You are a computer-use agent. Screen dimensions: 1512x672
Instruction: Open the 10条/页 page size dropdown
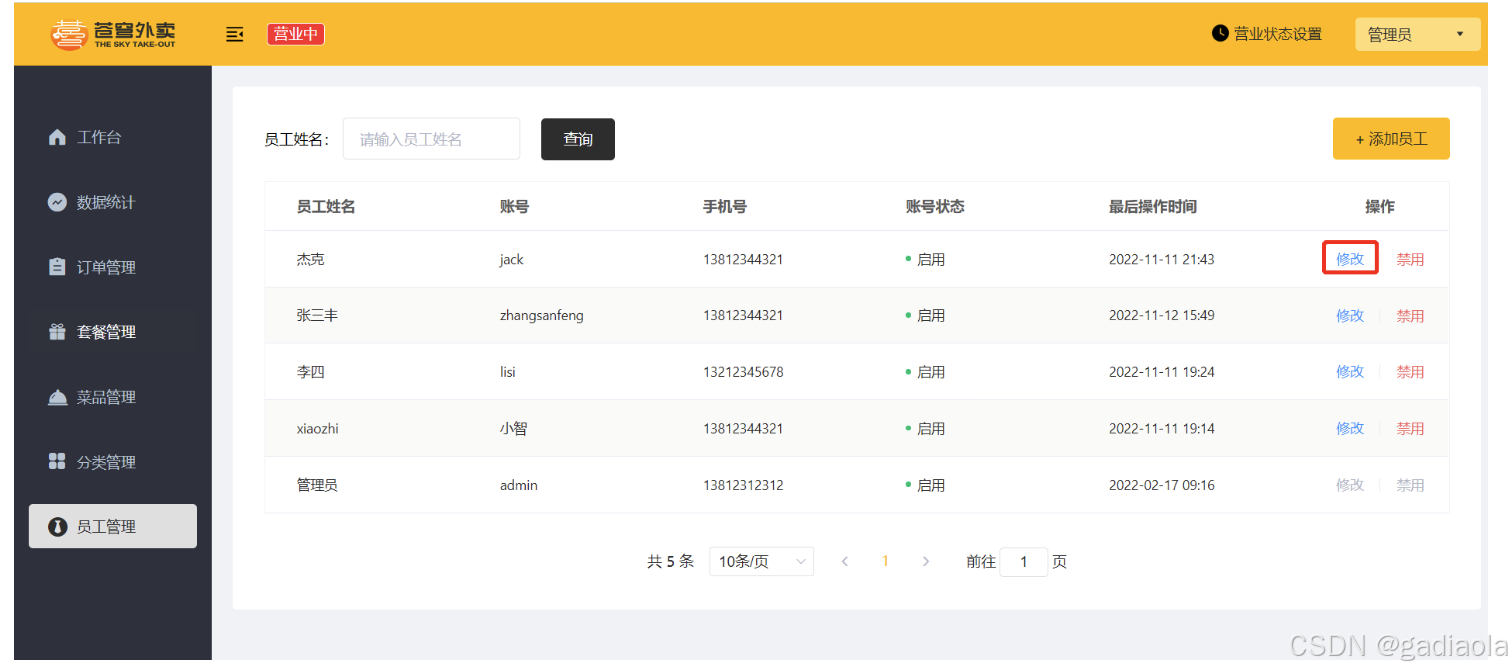pos(761,562)
